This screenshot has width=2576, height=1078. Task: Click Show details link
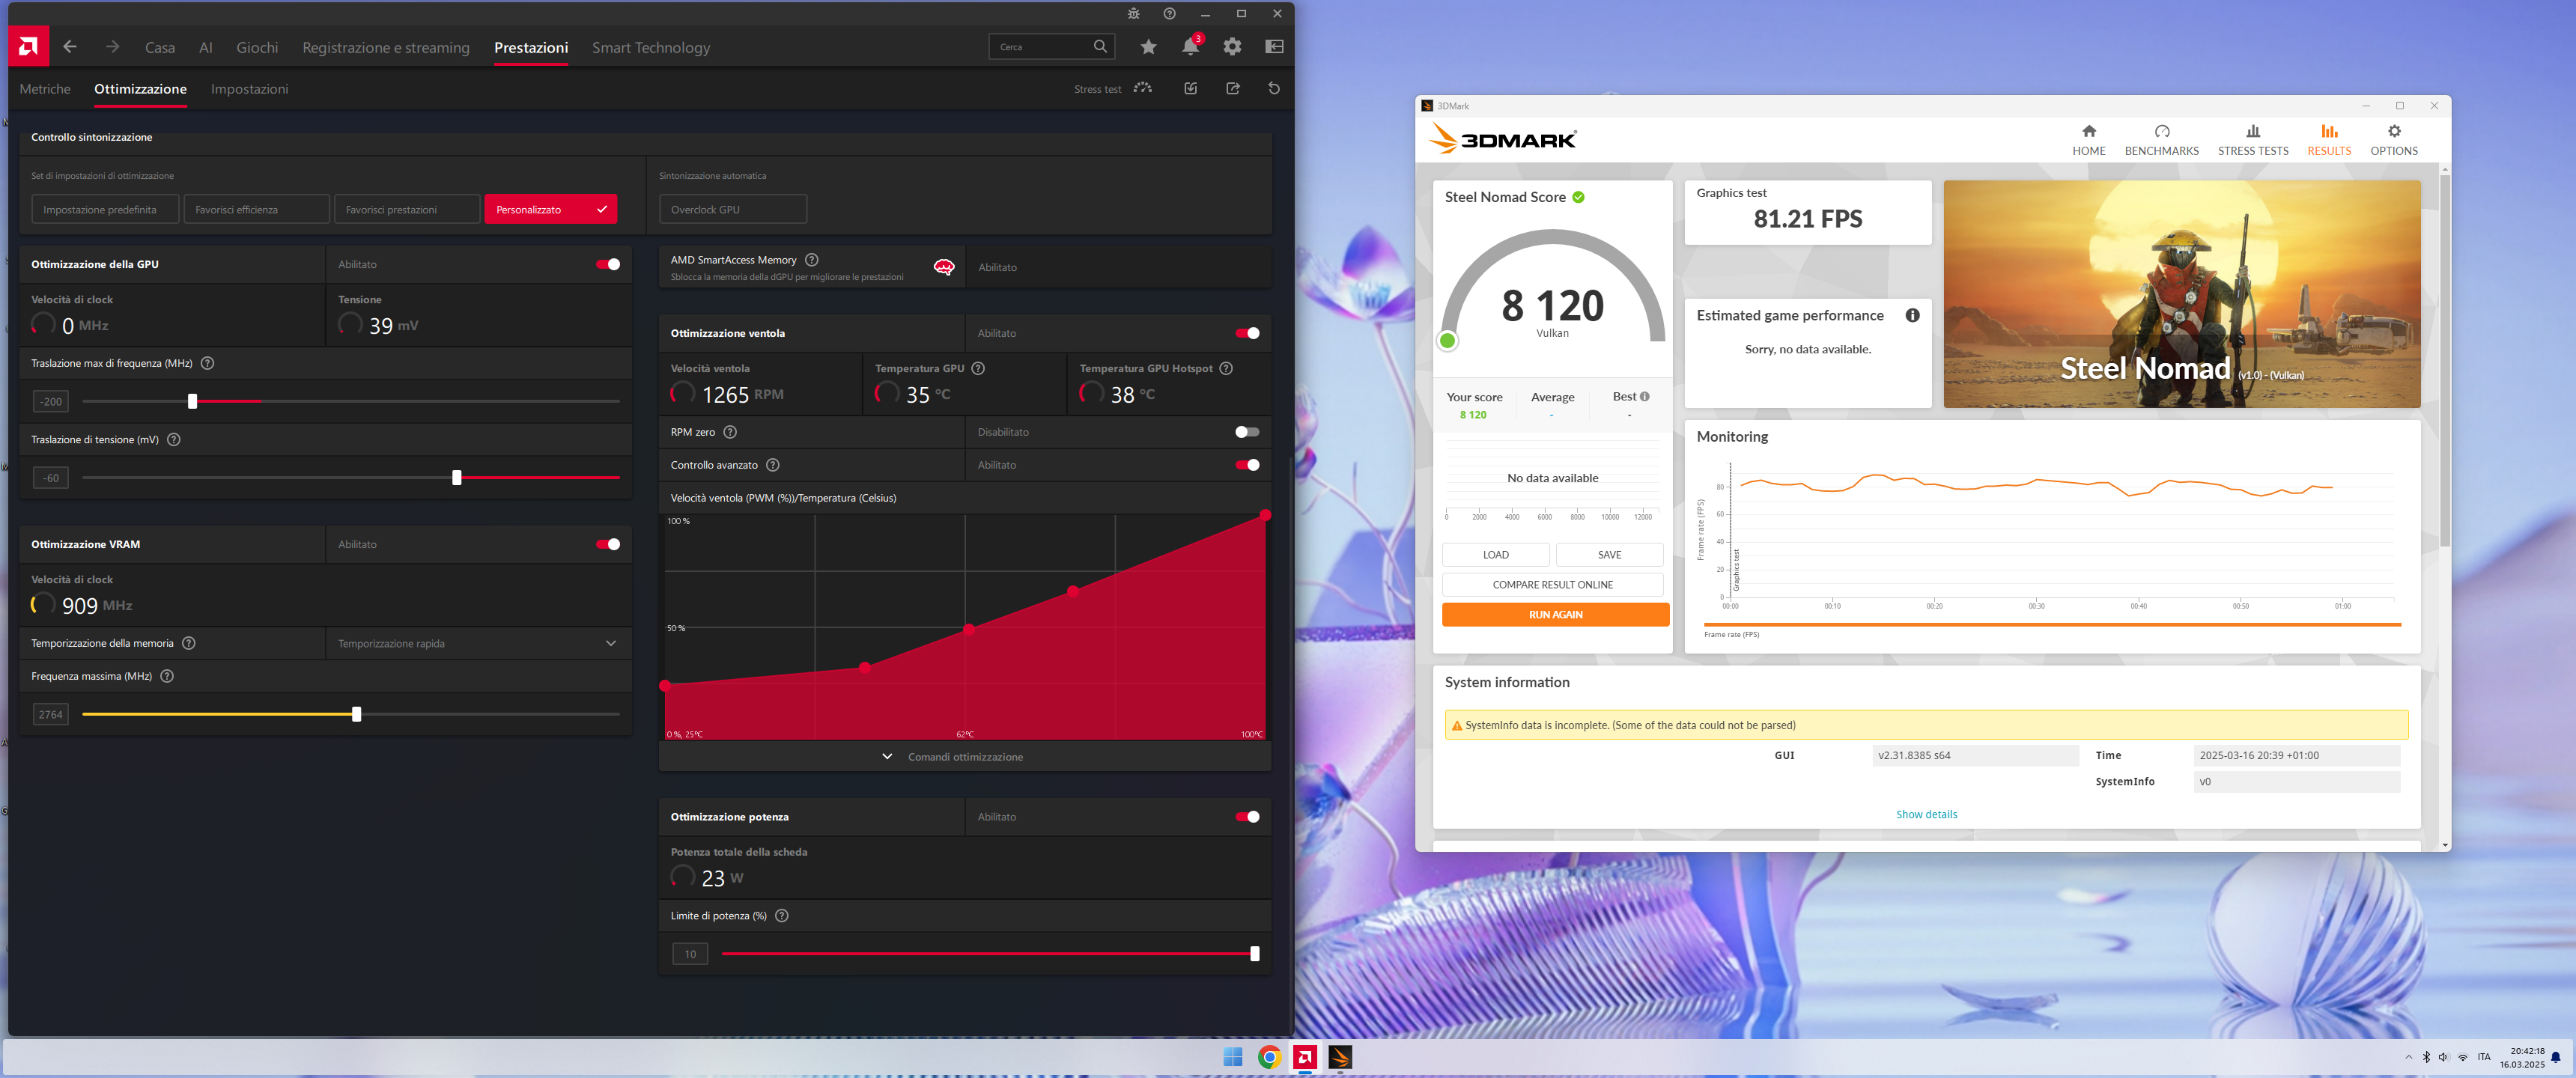(1926, 814)
